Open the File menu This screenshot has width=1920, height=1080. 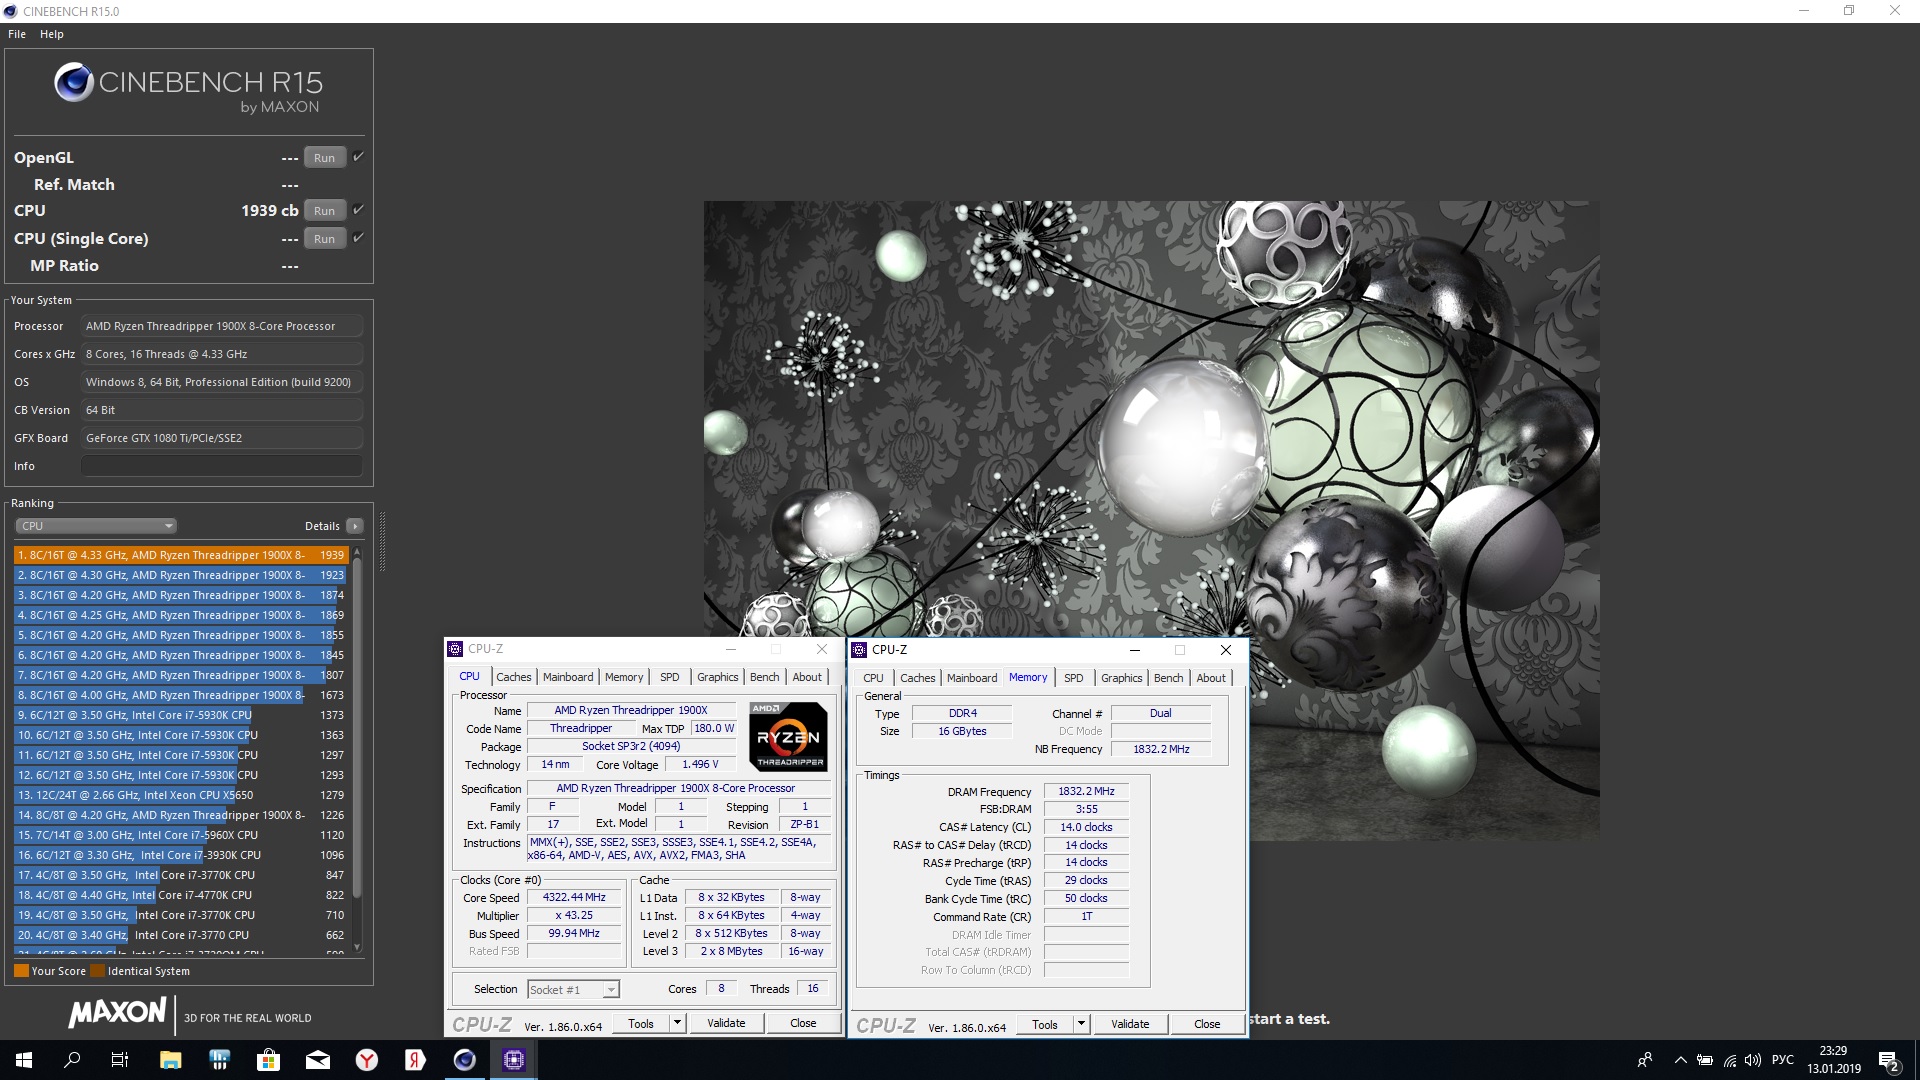coord(17,34)
